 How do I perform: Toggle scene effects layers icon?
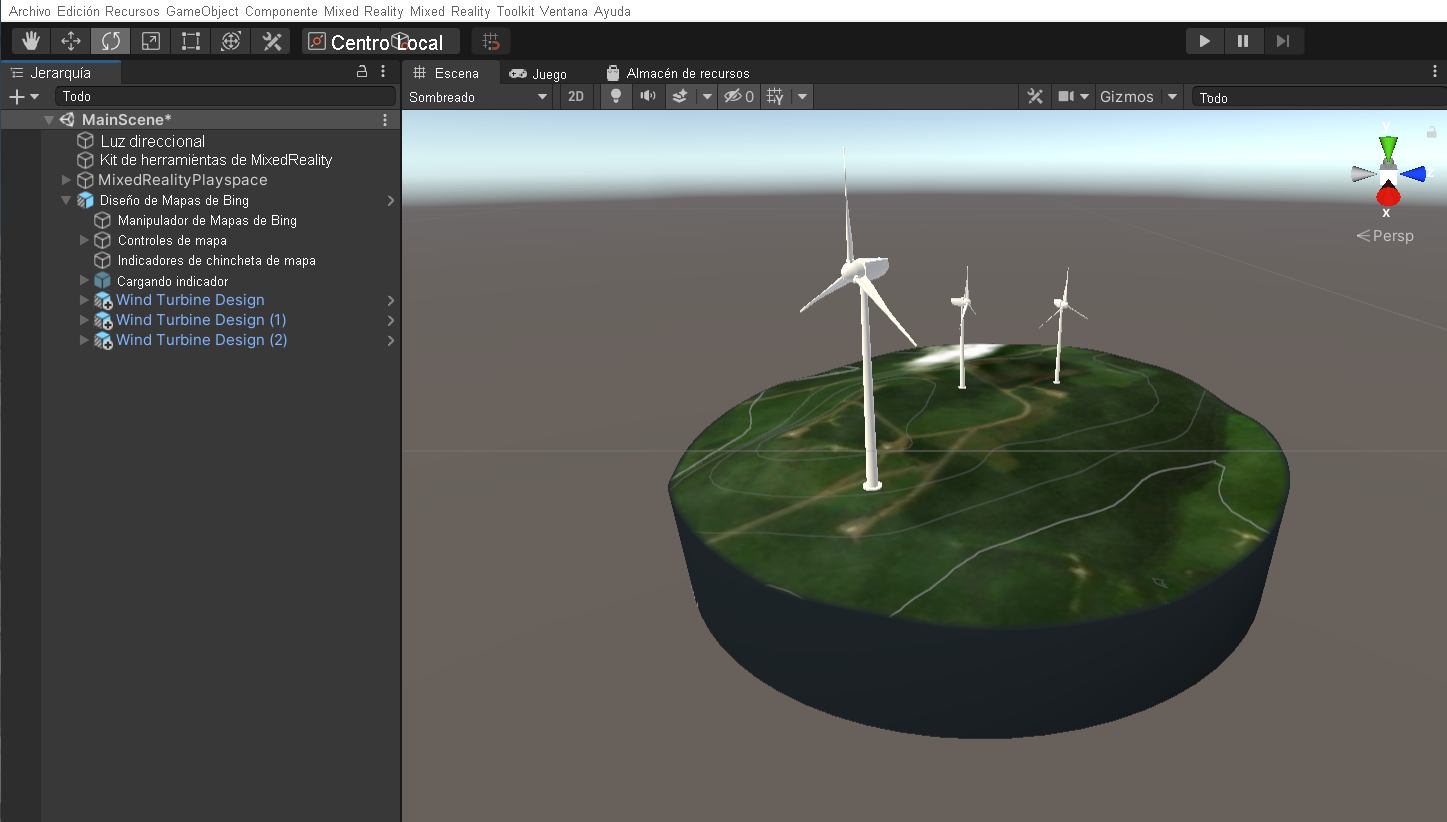pos(680,97)
